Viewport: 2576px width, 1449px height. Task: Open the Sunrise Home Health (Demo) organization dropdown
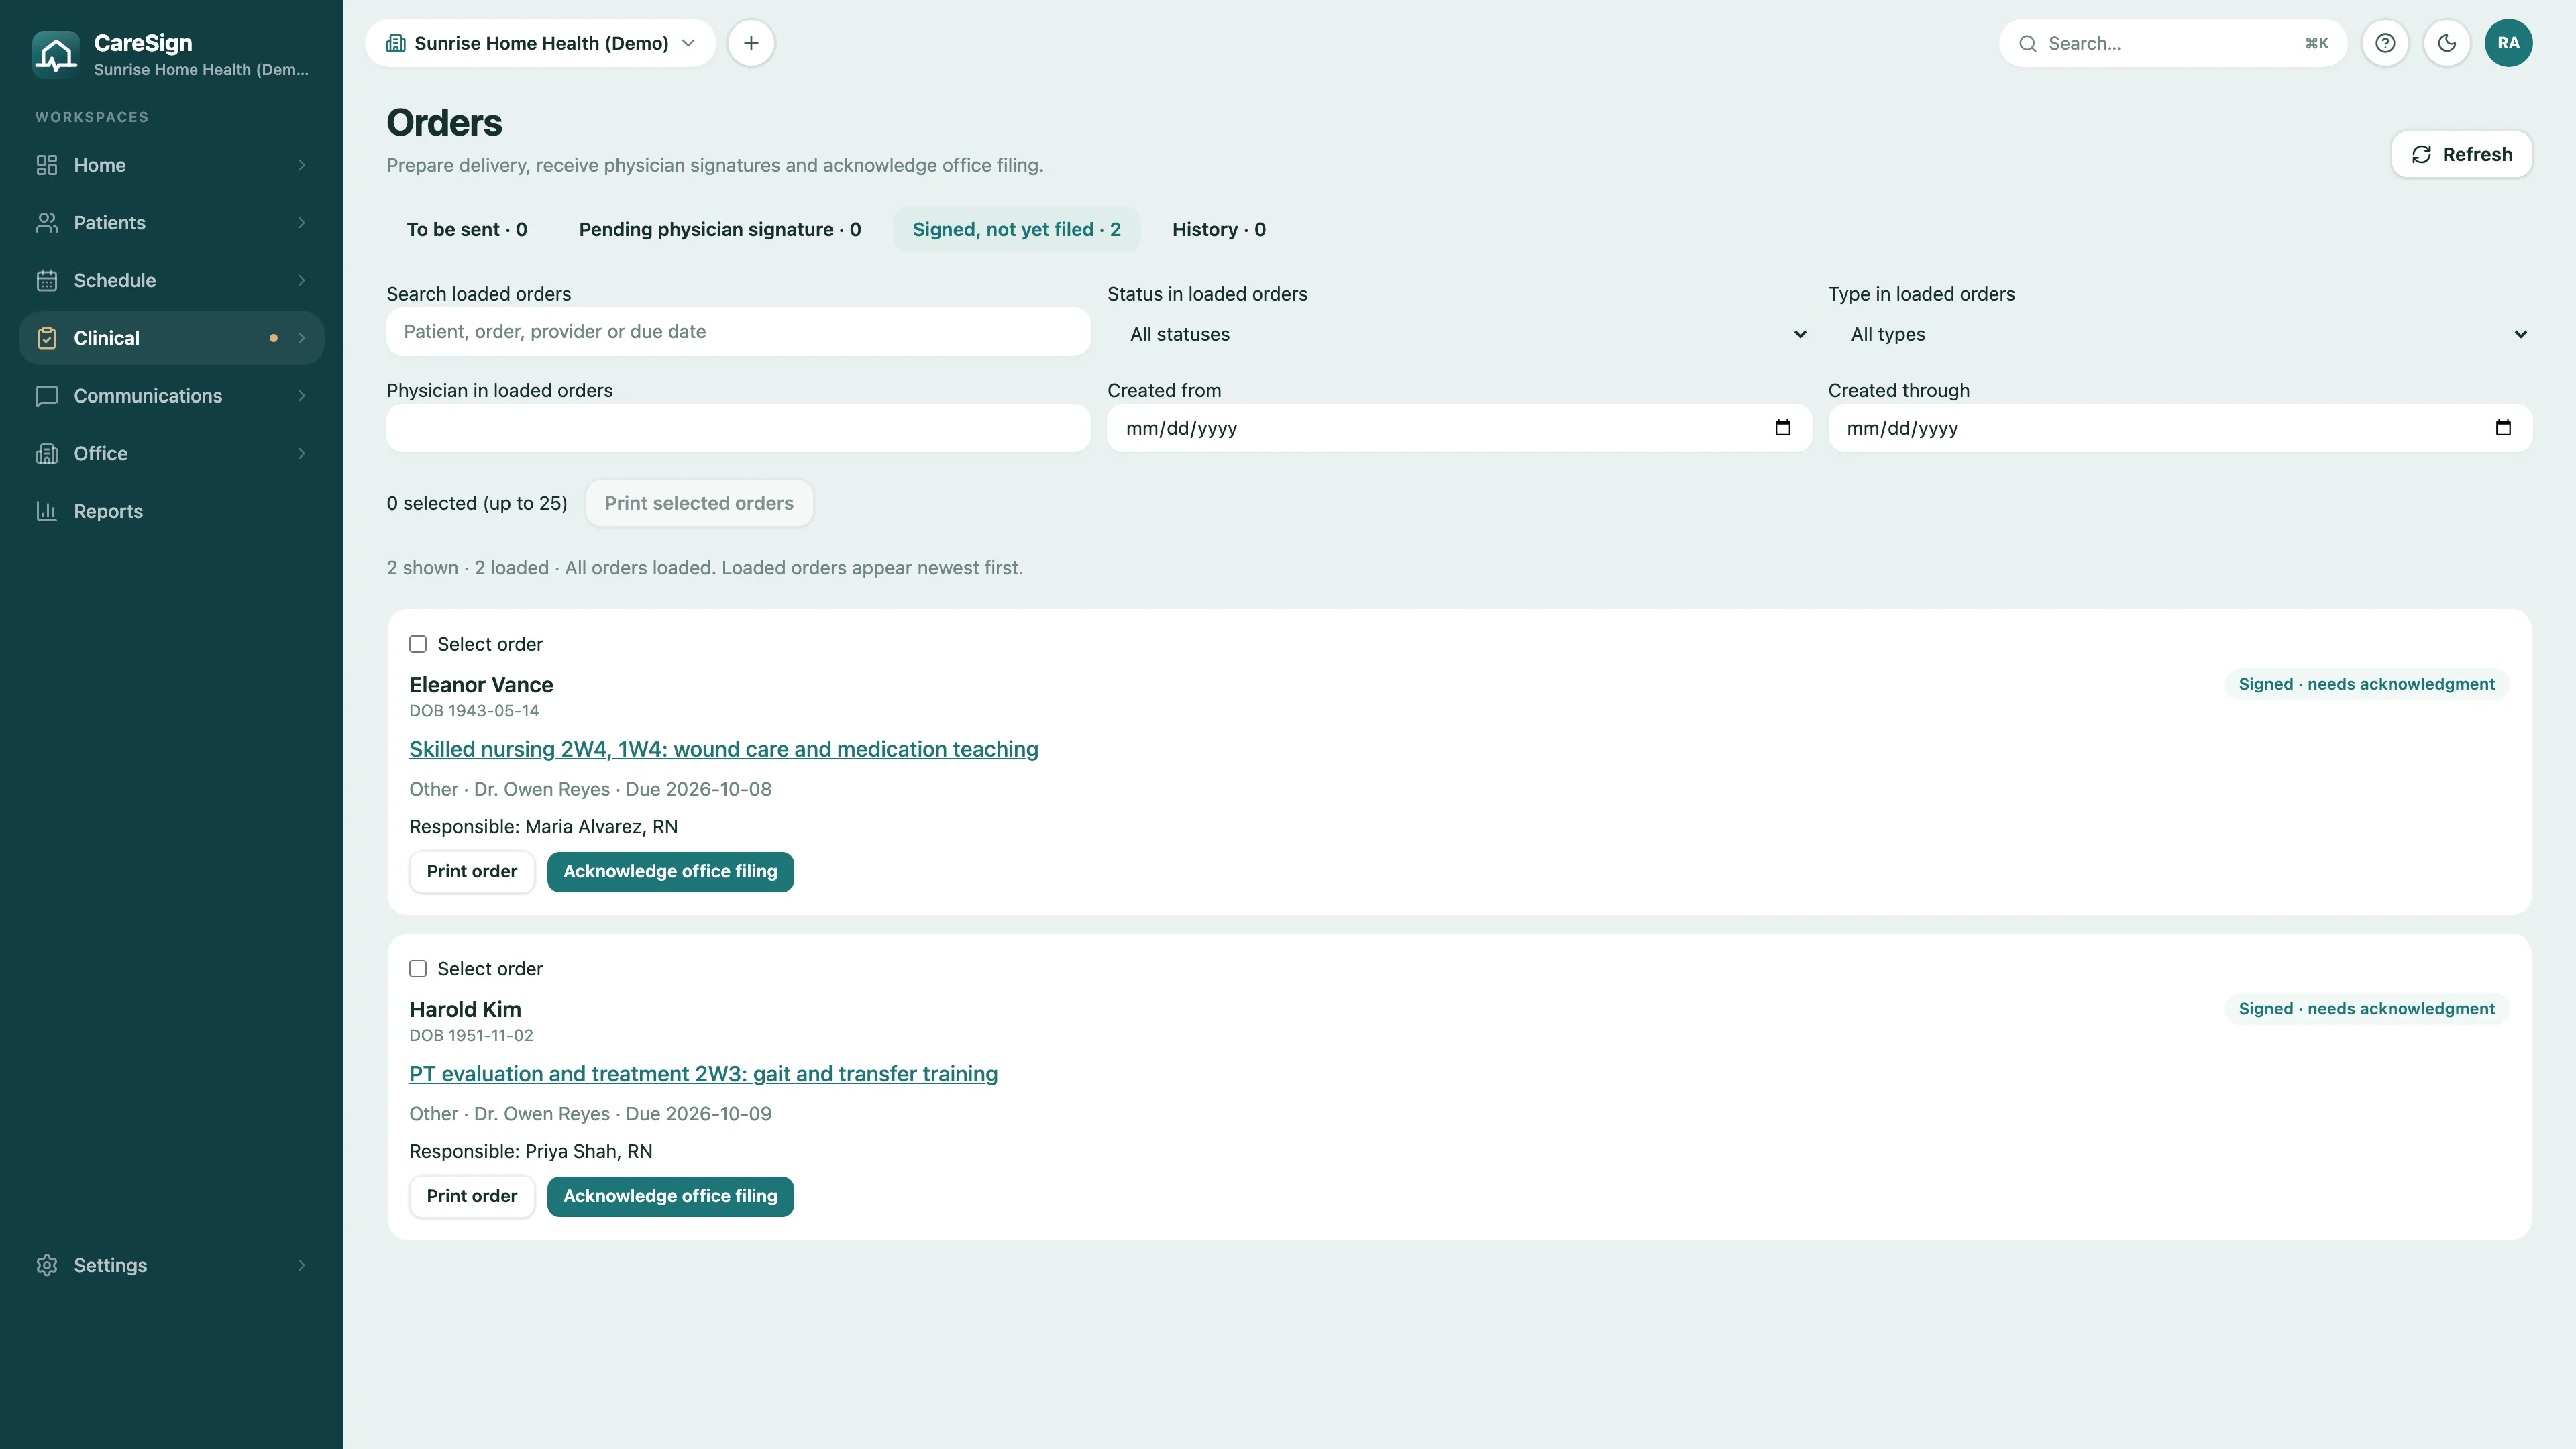click(x=540, y=43)
